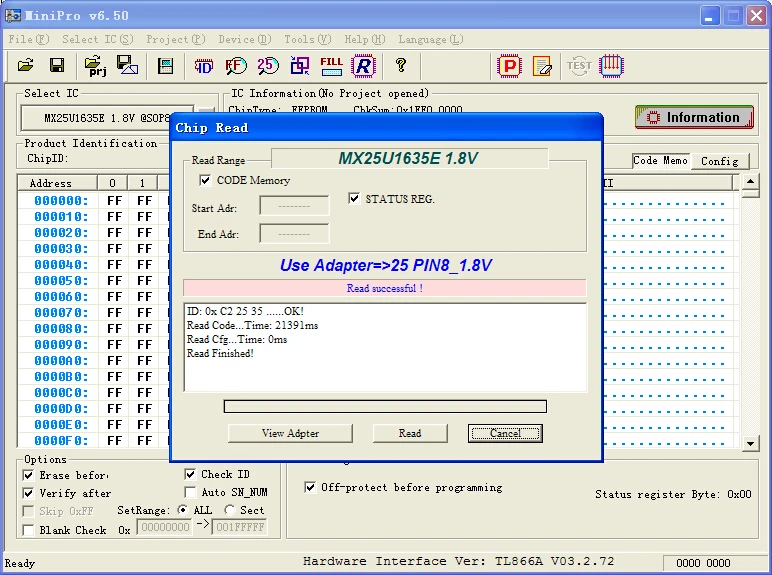Cancel the Chip Read dialog
772x575 pixels.
(x=505, y=433)
